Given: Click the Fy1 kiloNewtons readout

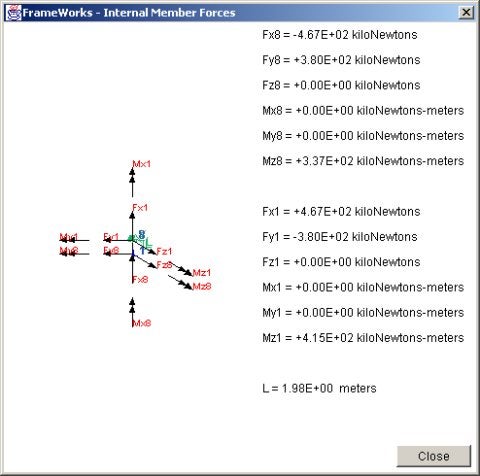Looking at the screenshot, I should coord(340,237).
